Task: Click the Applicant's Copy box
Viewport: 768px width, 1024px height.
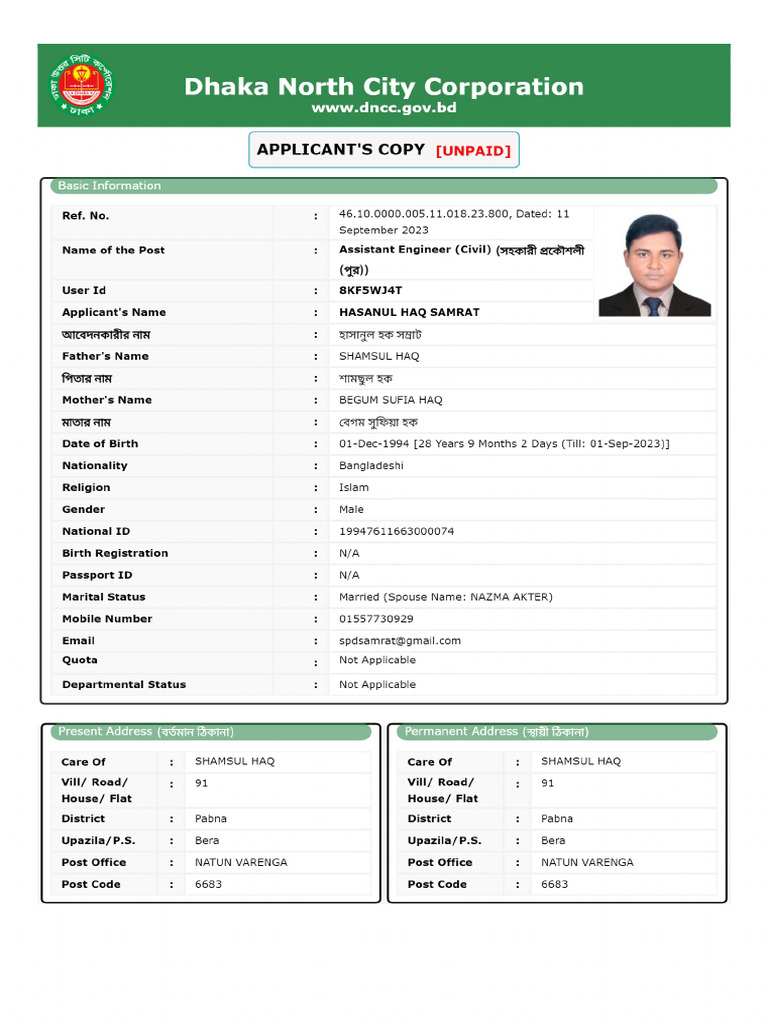Action: coord(384,150)
